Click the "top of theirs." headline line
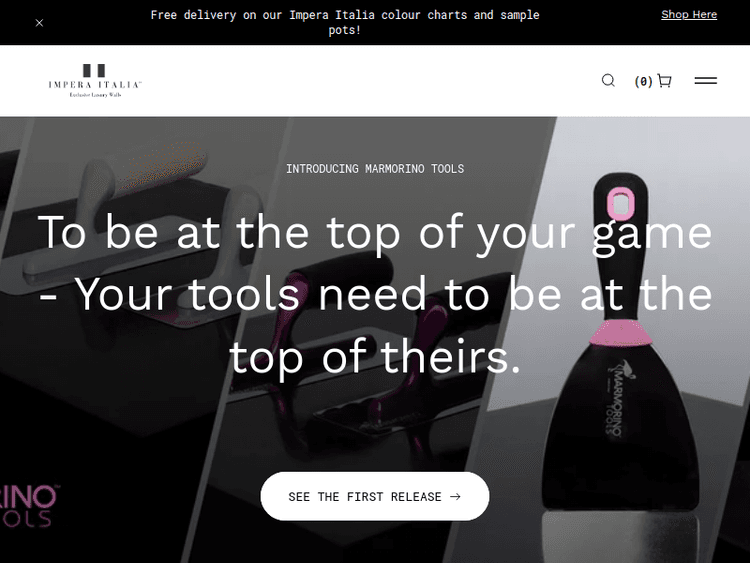Image resolution: width=750 pixels, height=563 pixels. (375, 358)
